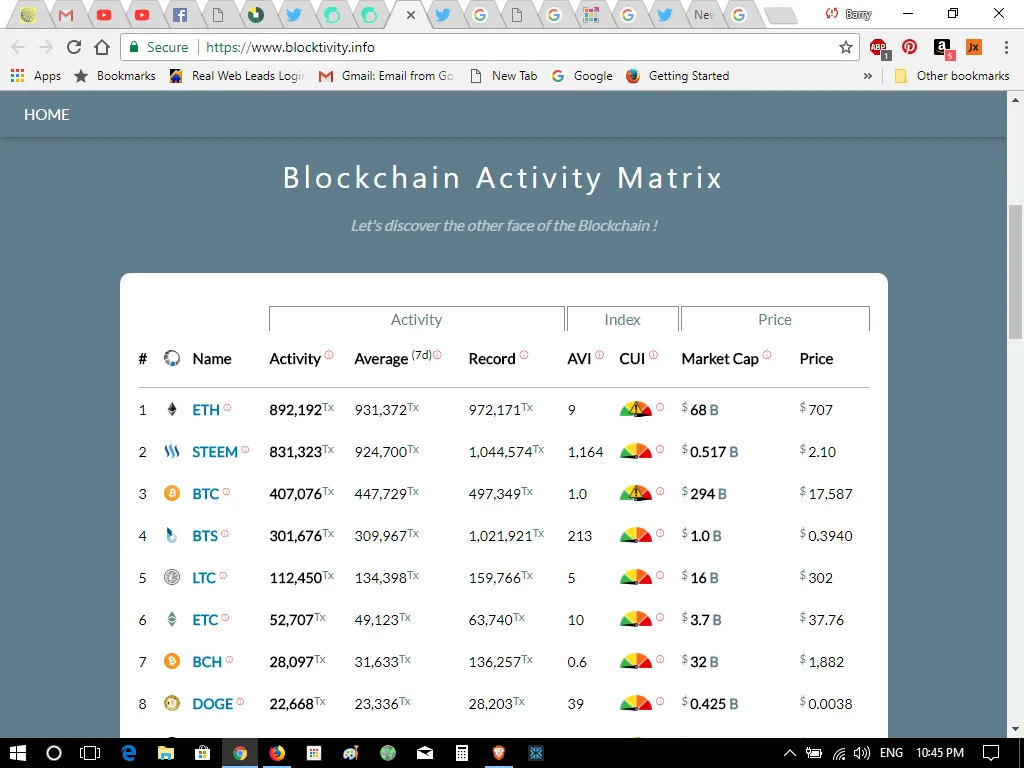The image size is (1024, 768).
Task: Click the CUI gauge in ETH row
Action: pos(635,409)
